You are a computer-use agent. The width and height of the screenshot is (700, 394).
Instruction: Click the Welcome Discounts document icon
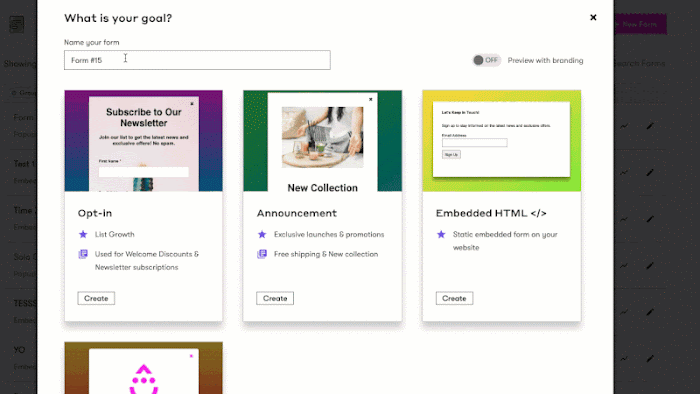coord(83,254)
